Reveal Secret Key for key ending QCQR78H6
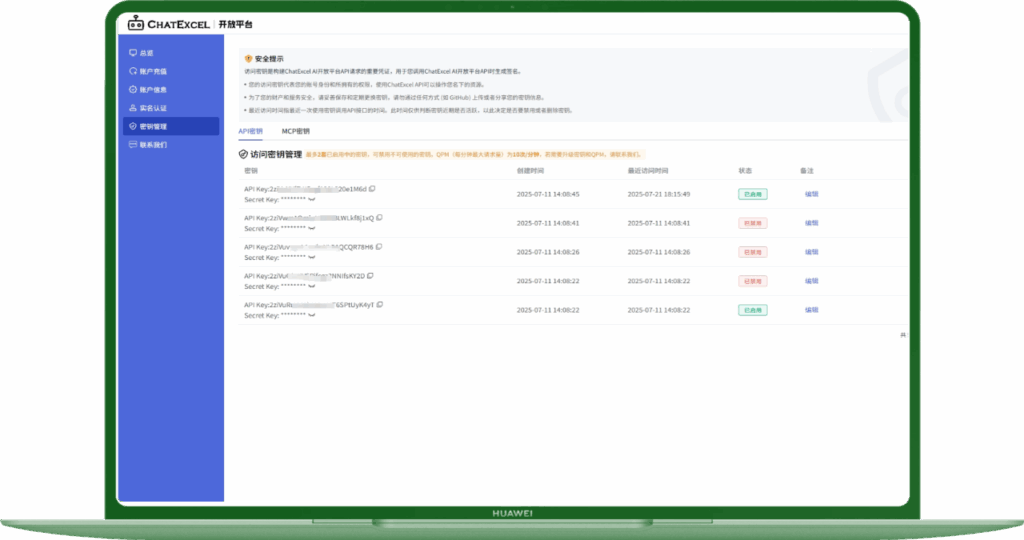 point(312,258)
